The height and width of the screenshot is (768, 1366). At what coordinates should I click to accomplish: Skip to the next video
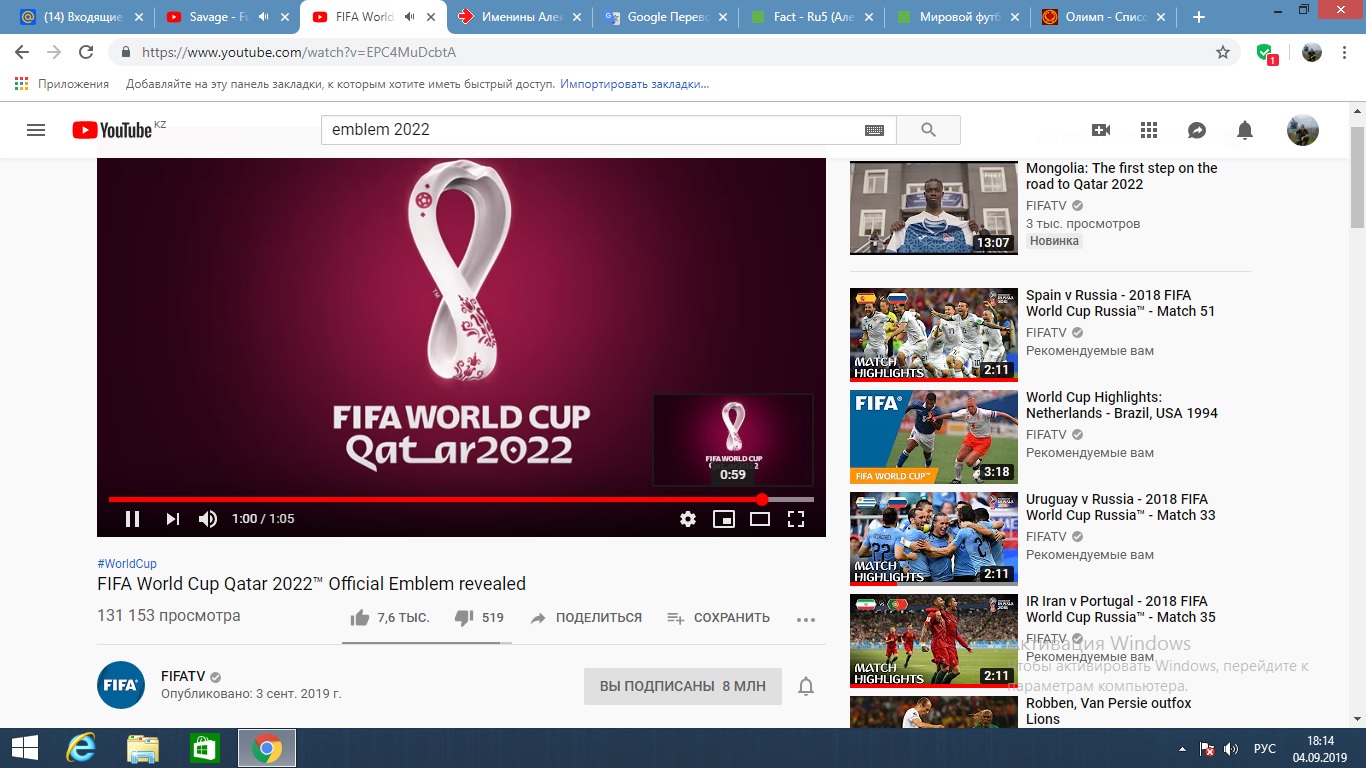coord(172,519)
